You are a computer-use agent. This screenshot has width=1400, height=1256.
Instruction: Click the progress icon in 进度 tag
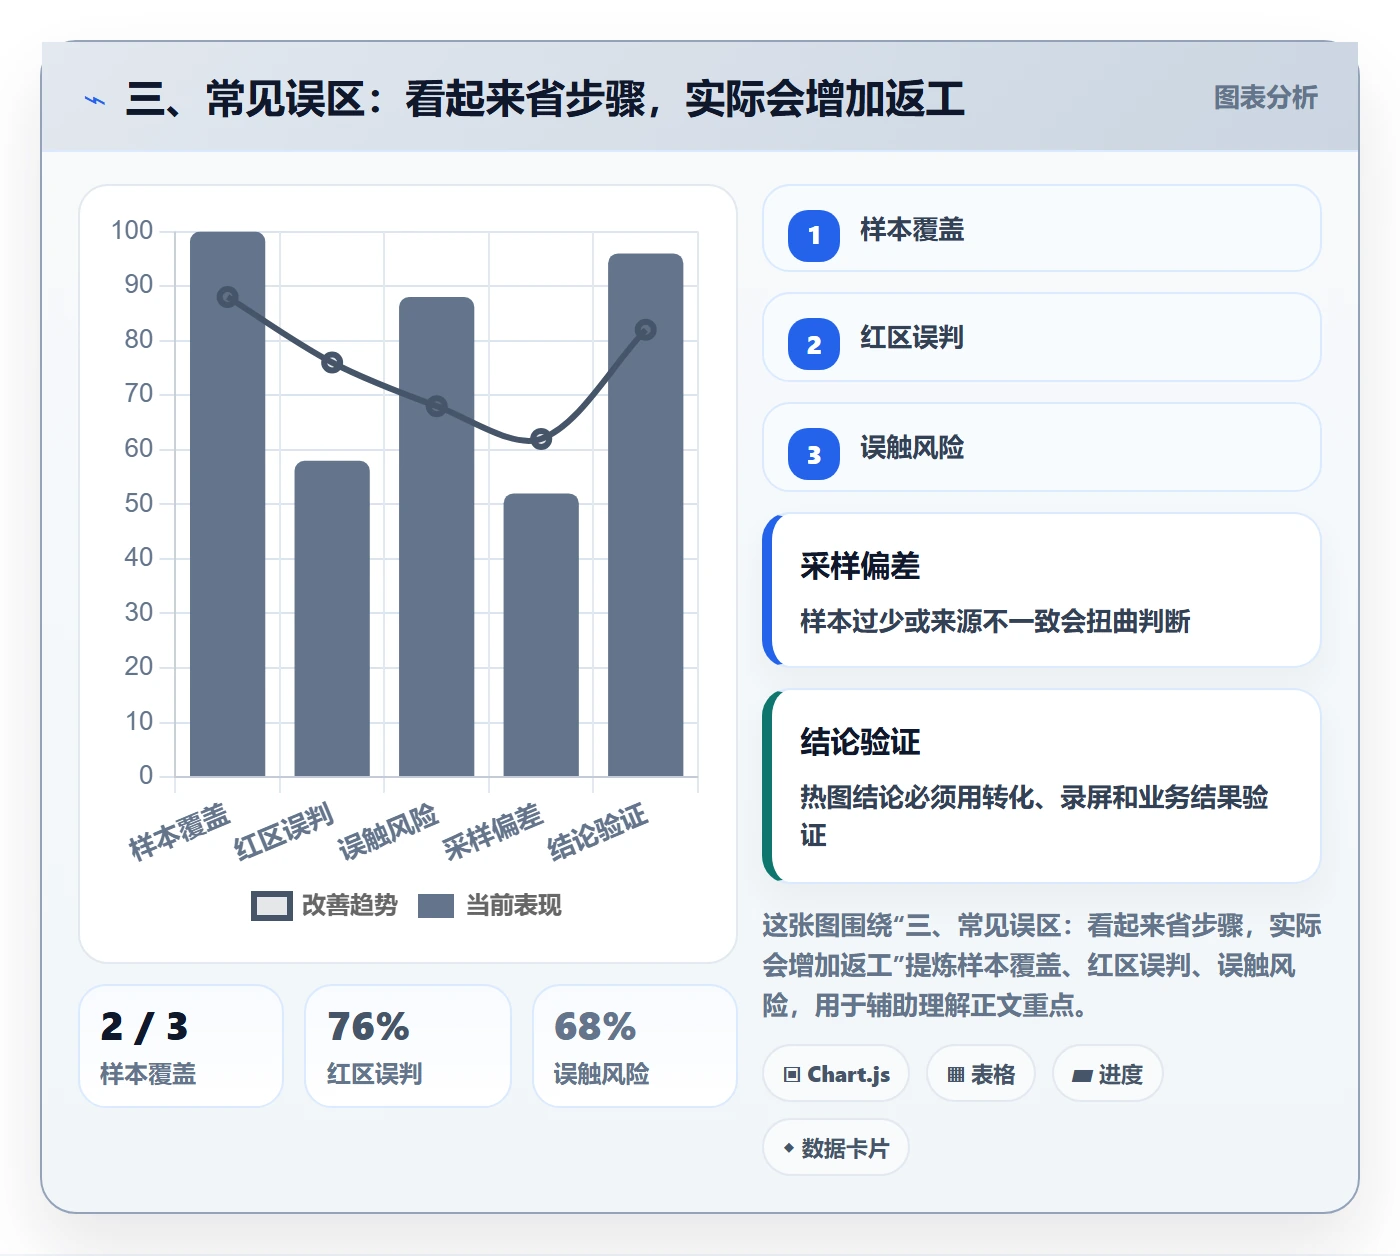coord(1082,1076)
